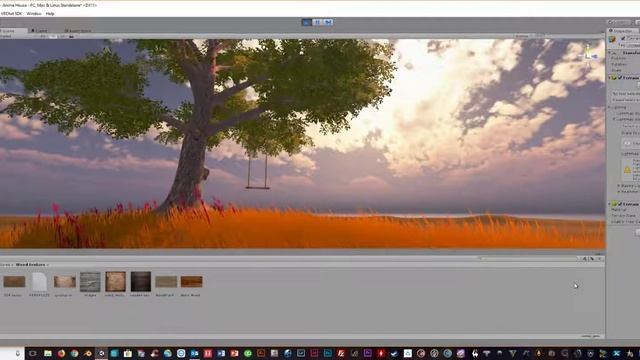Click the Unity icon in the taskbar

pyautogui.click(x=101, y=353)
